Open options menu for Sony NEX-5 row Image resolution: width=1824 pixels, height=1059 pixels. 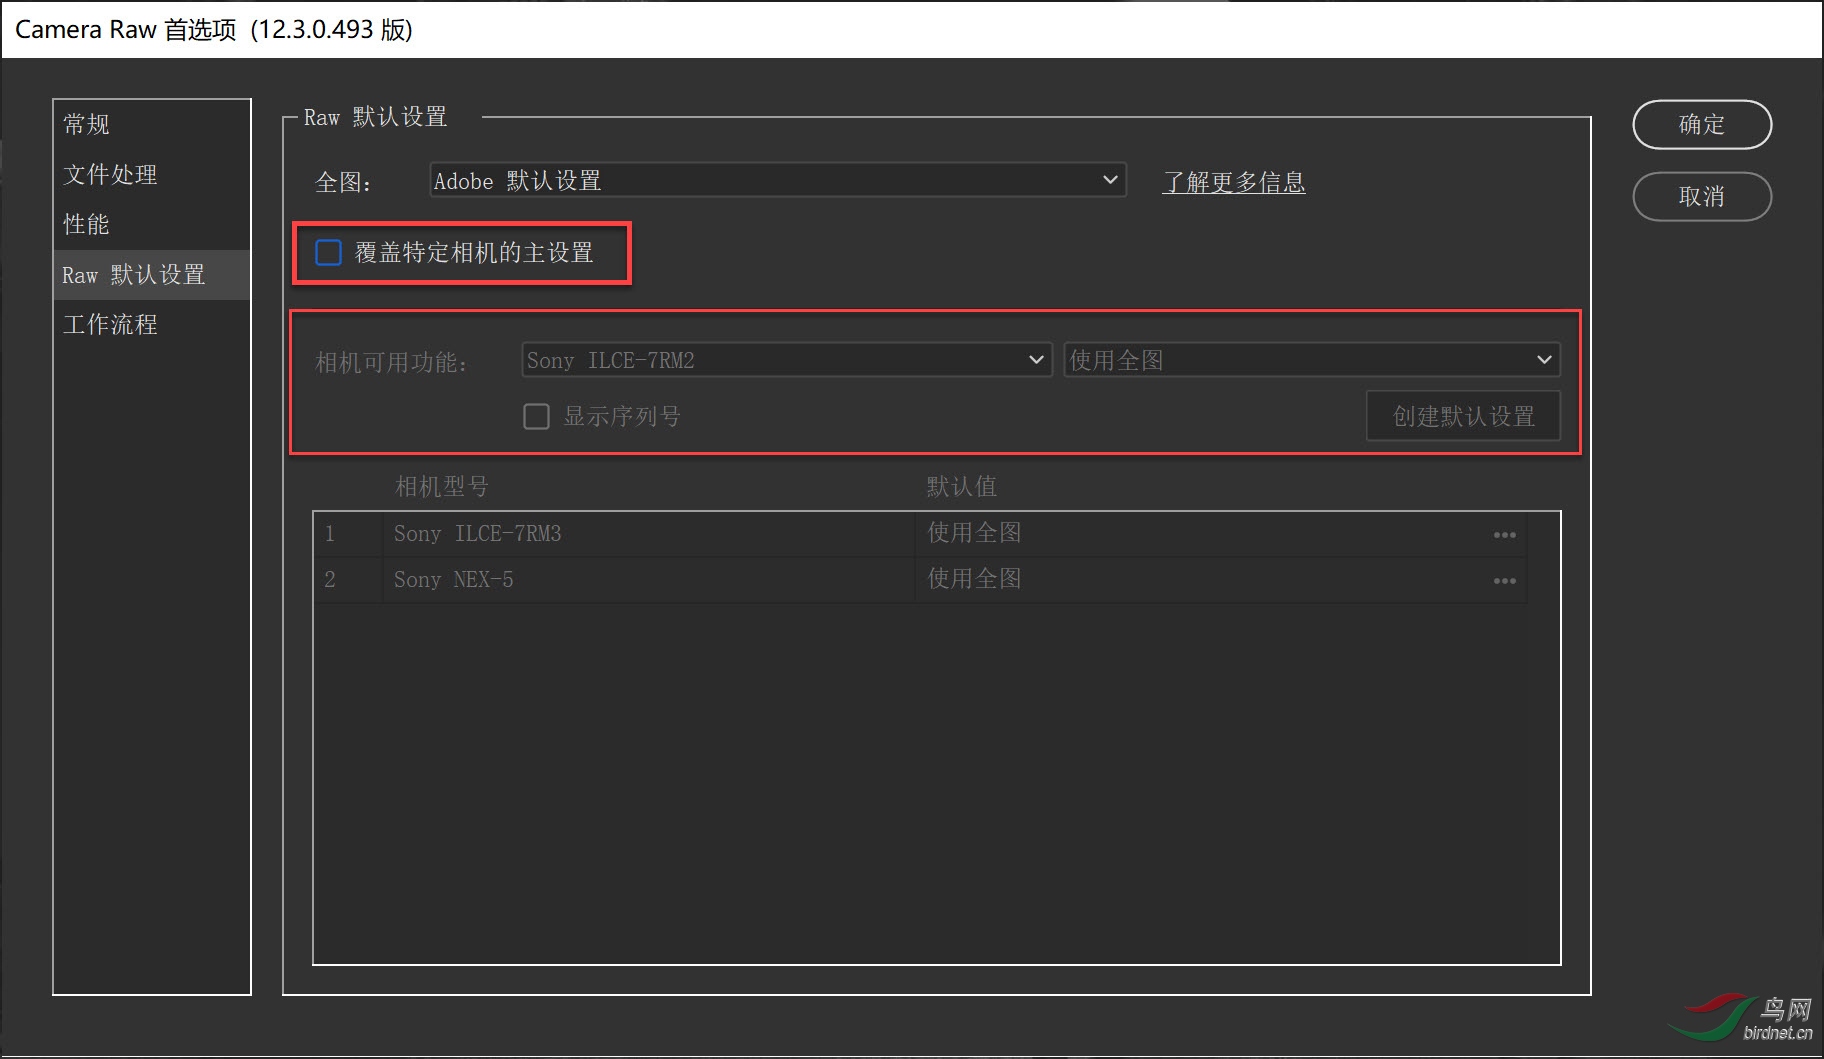(1504, 581)
